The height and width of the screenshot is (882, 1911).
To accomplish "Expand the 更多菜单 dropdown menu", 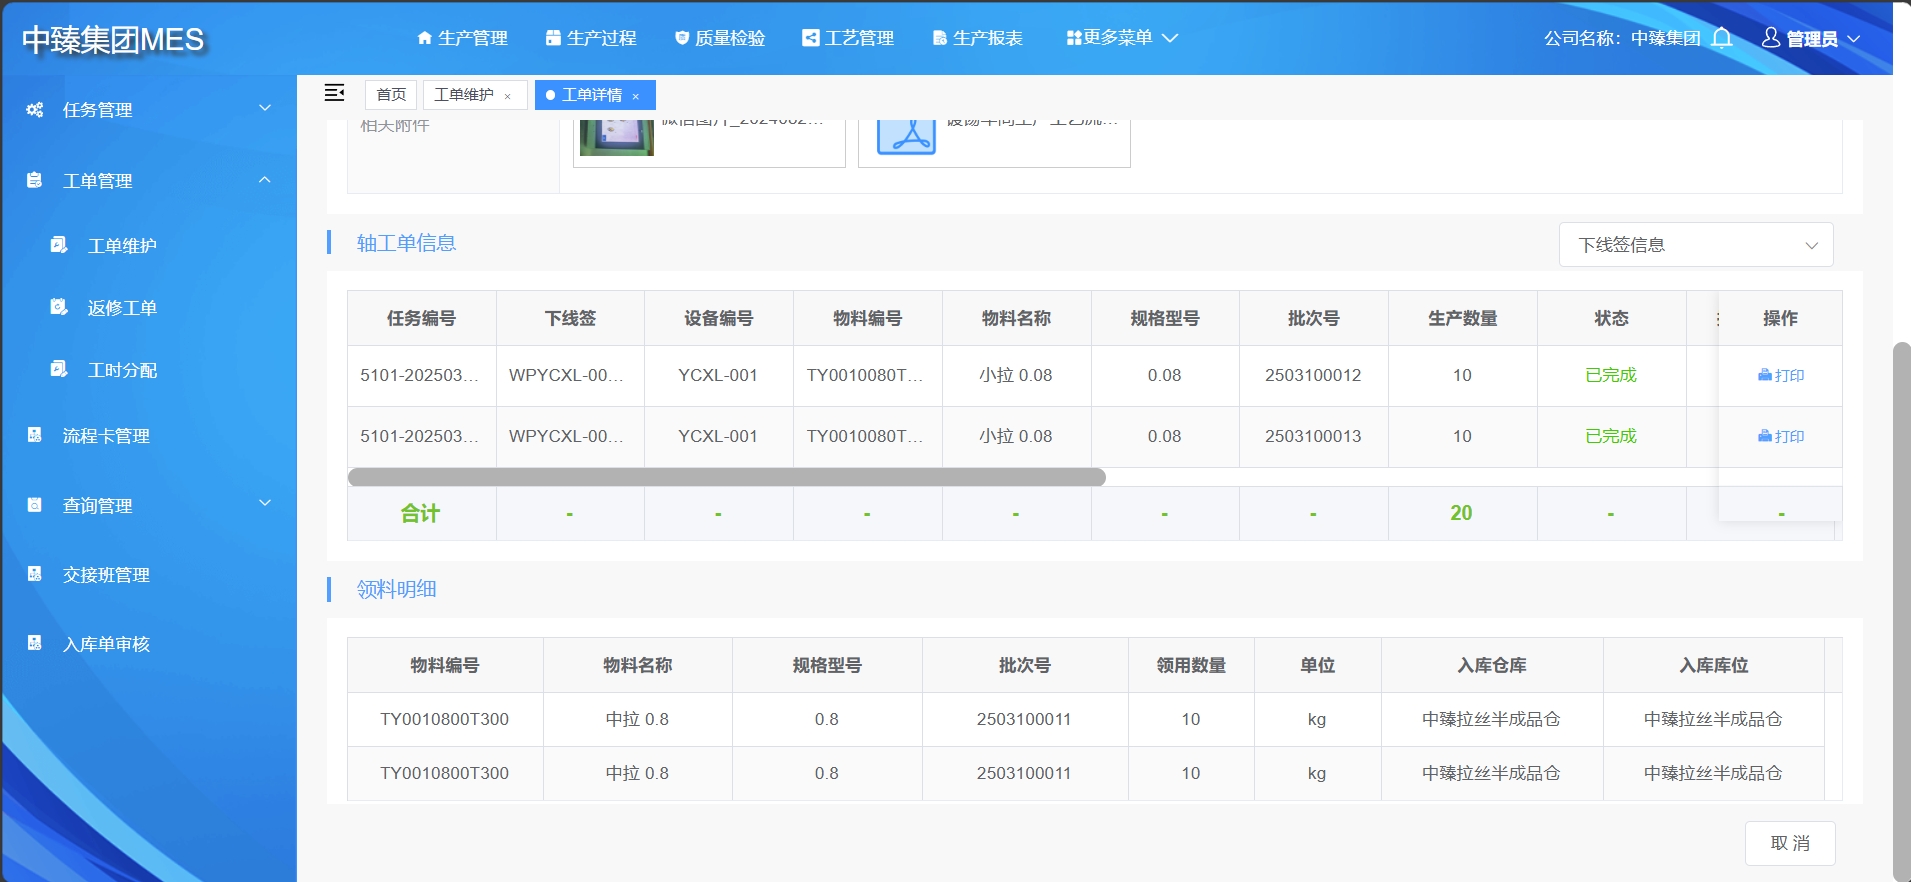I will [x=1122, y=38].
